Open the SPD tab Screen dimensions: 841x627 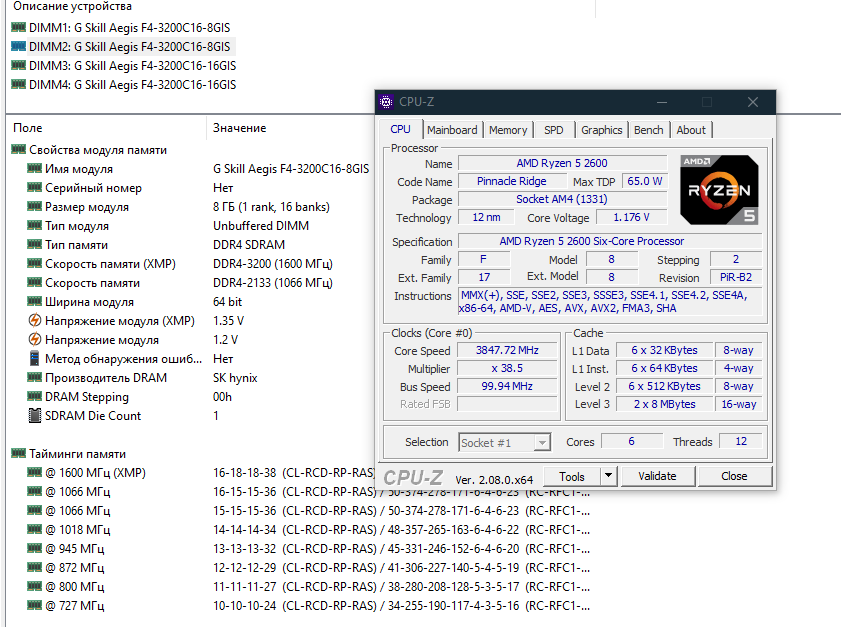click(553, 130)
